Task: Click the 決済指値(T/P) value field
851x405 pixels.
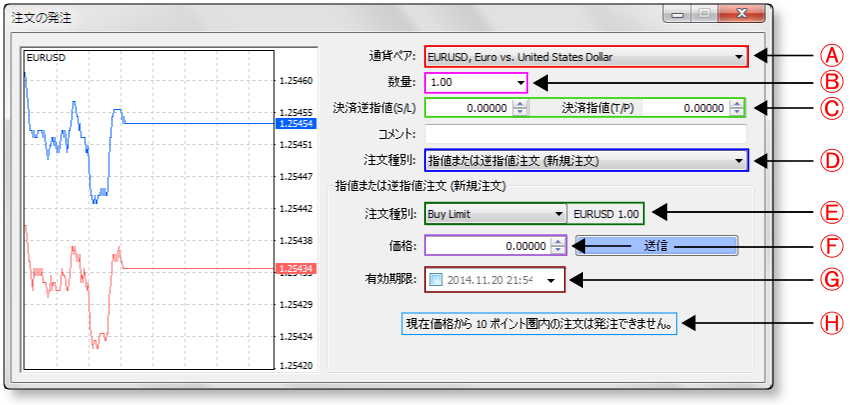Action: point(689,108)
